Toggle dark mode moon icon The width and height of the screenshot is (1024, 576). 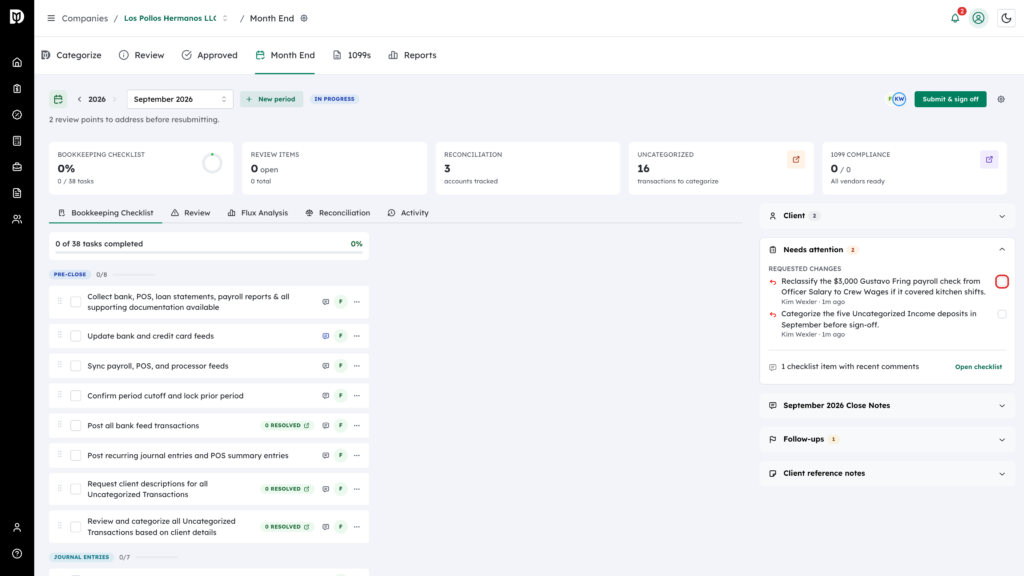click(x=1006, y=18)
